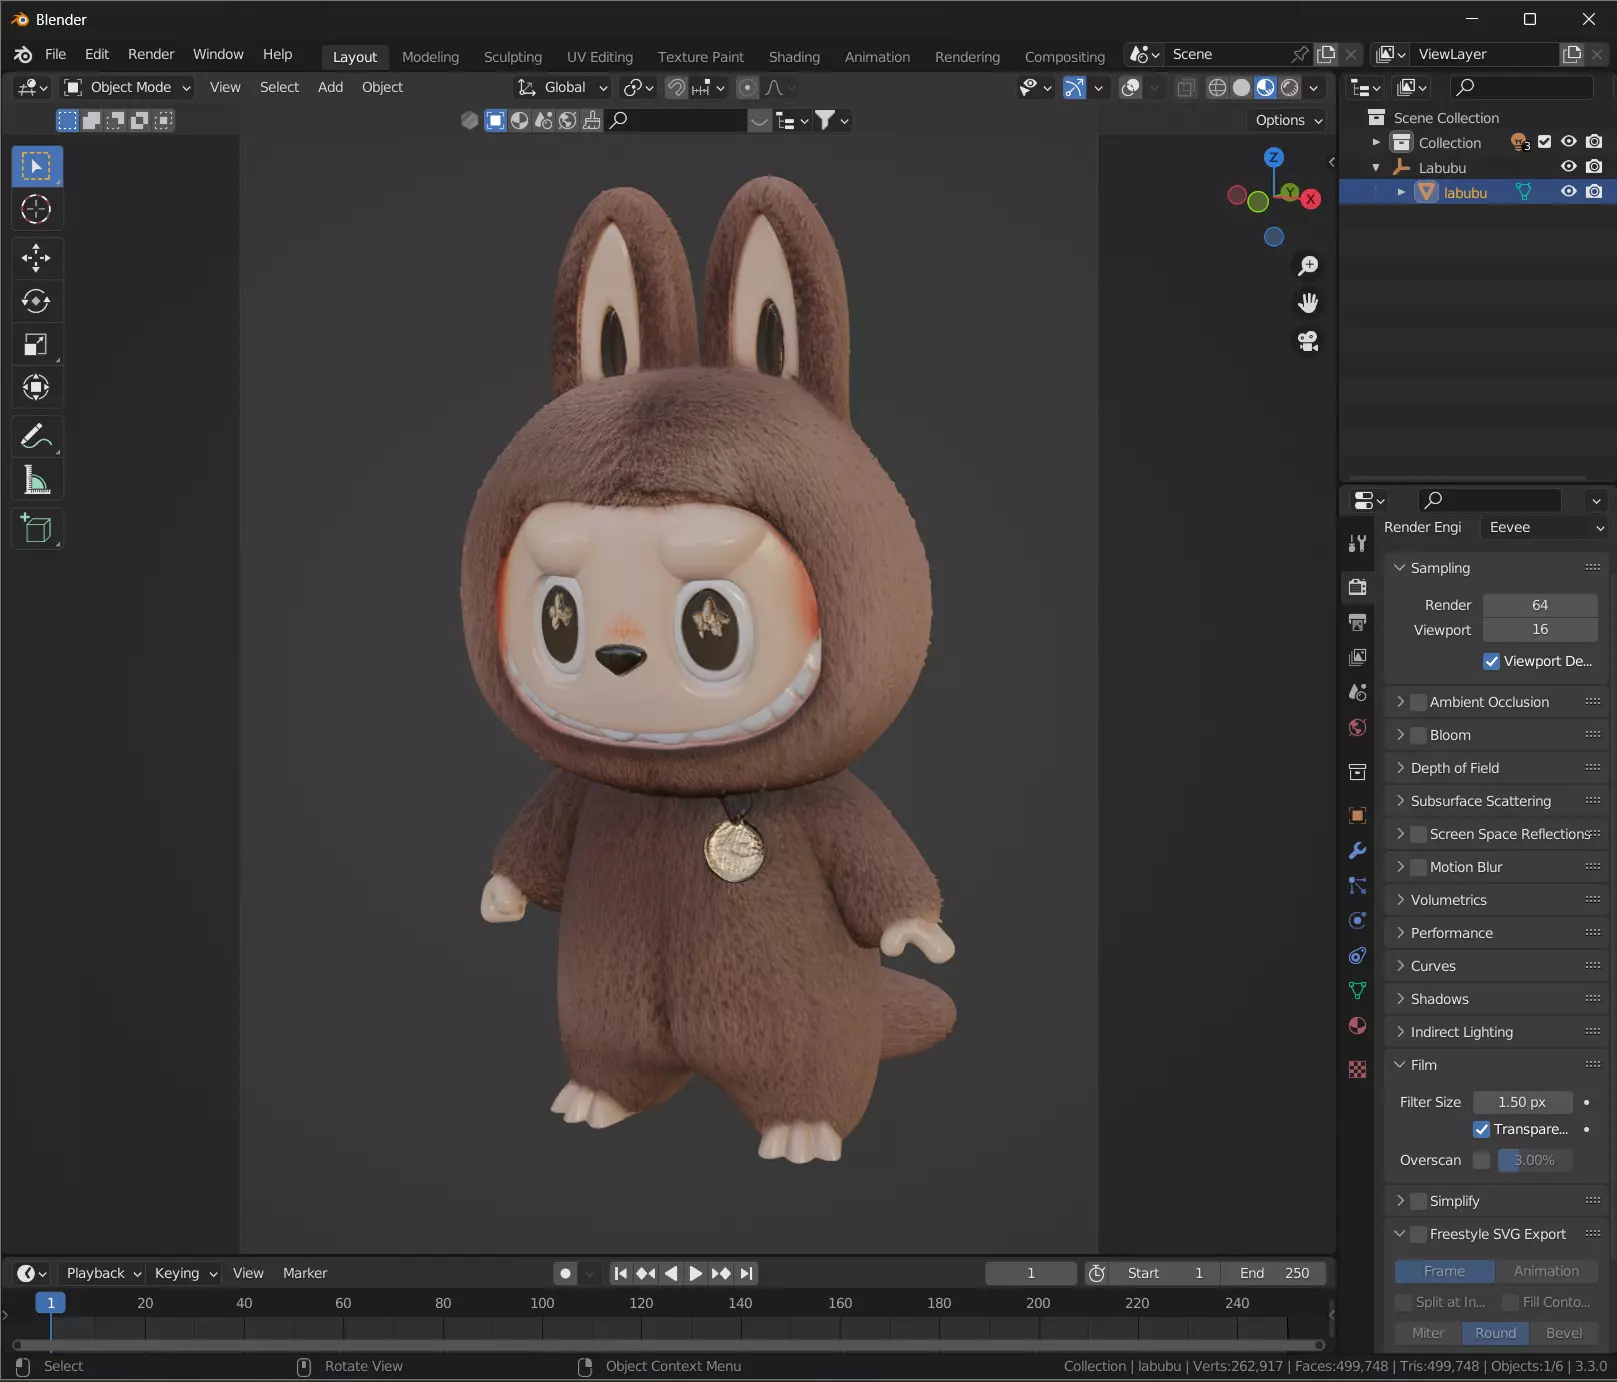Open the World properties tab
The height and width of the screenshot is (1382, 1617).
click(1357, 727)
